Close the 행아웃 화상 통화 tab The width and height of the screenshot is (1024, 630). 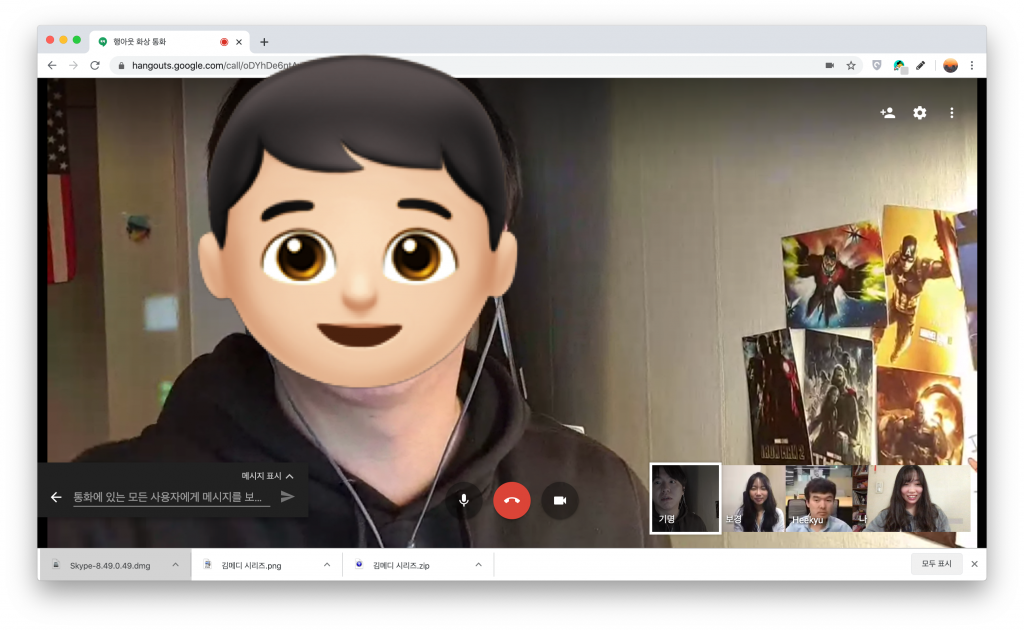(239, 42)
